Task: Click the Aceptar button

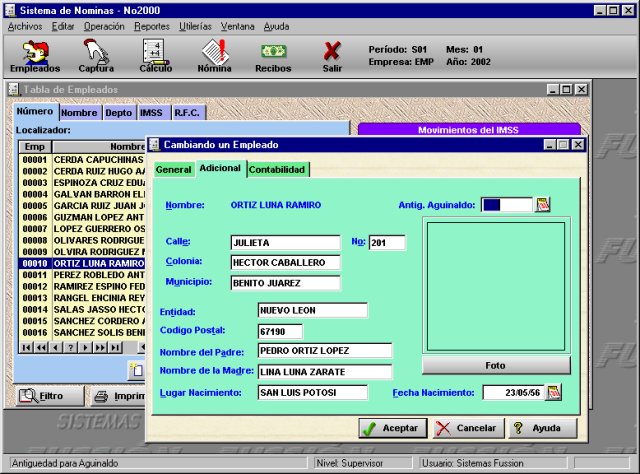Action: [x=393, y=428]
